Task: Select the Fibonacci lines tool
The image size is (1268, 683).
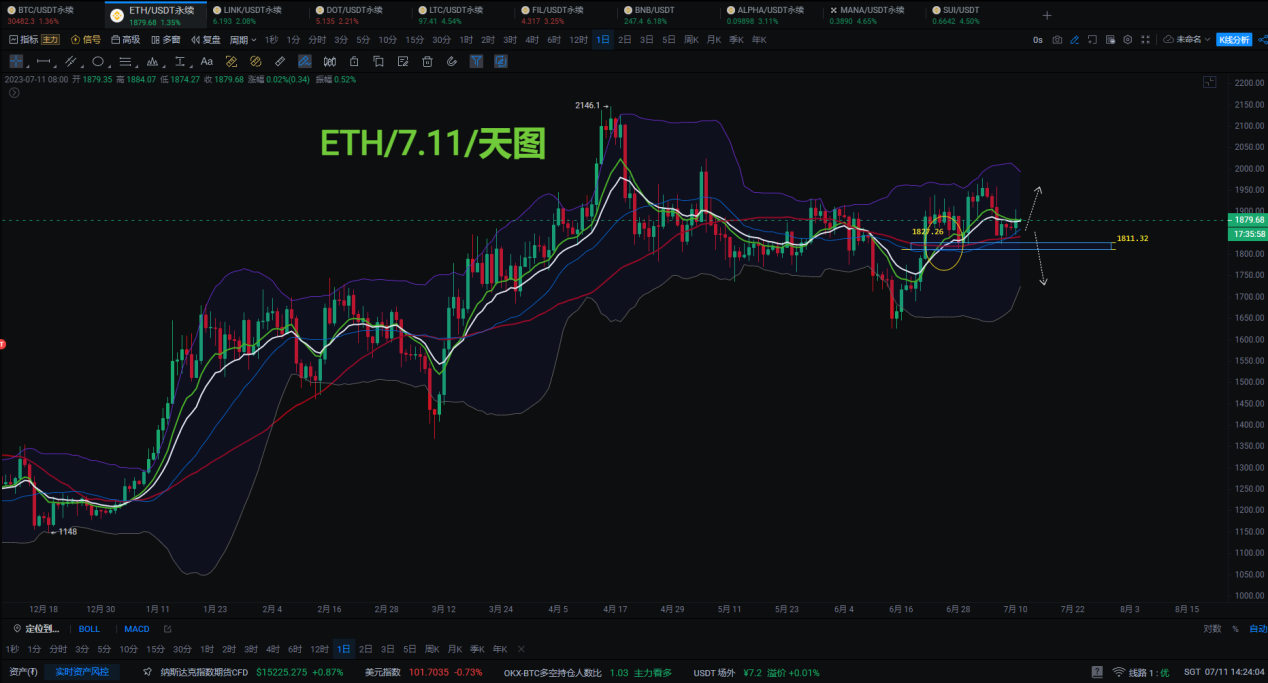Action: click(x=125, y=61)
